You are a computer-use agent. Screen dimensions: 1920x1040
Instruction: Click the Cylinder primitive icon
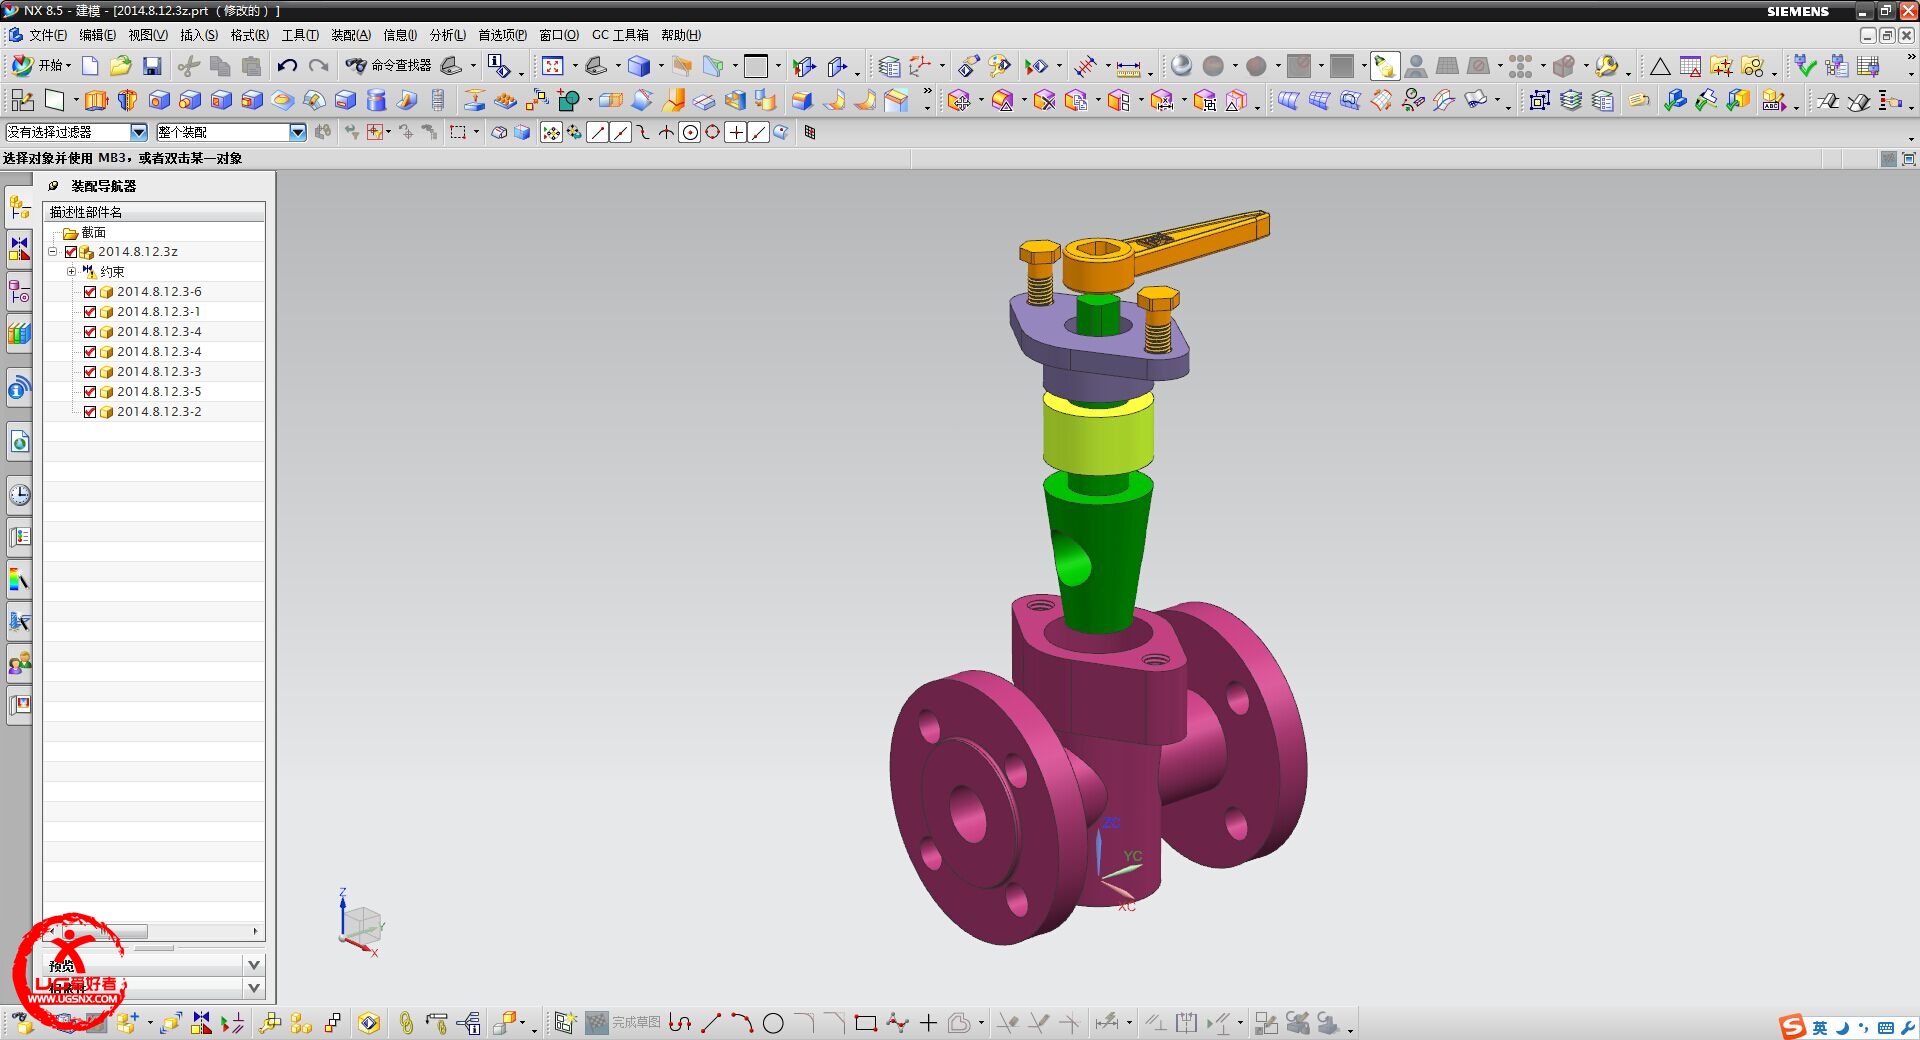click(x=376, y=100)
